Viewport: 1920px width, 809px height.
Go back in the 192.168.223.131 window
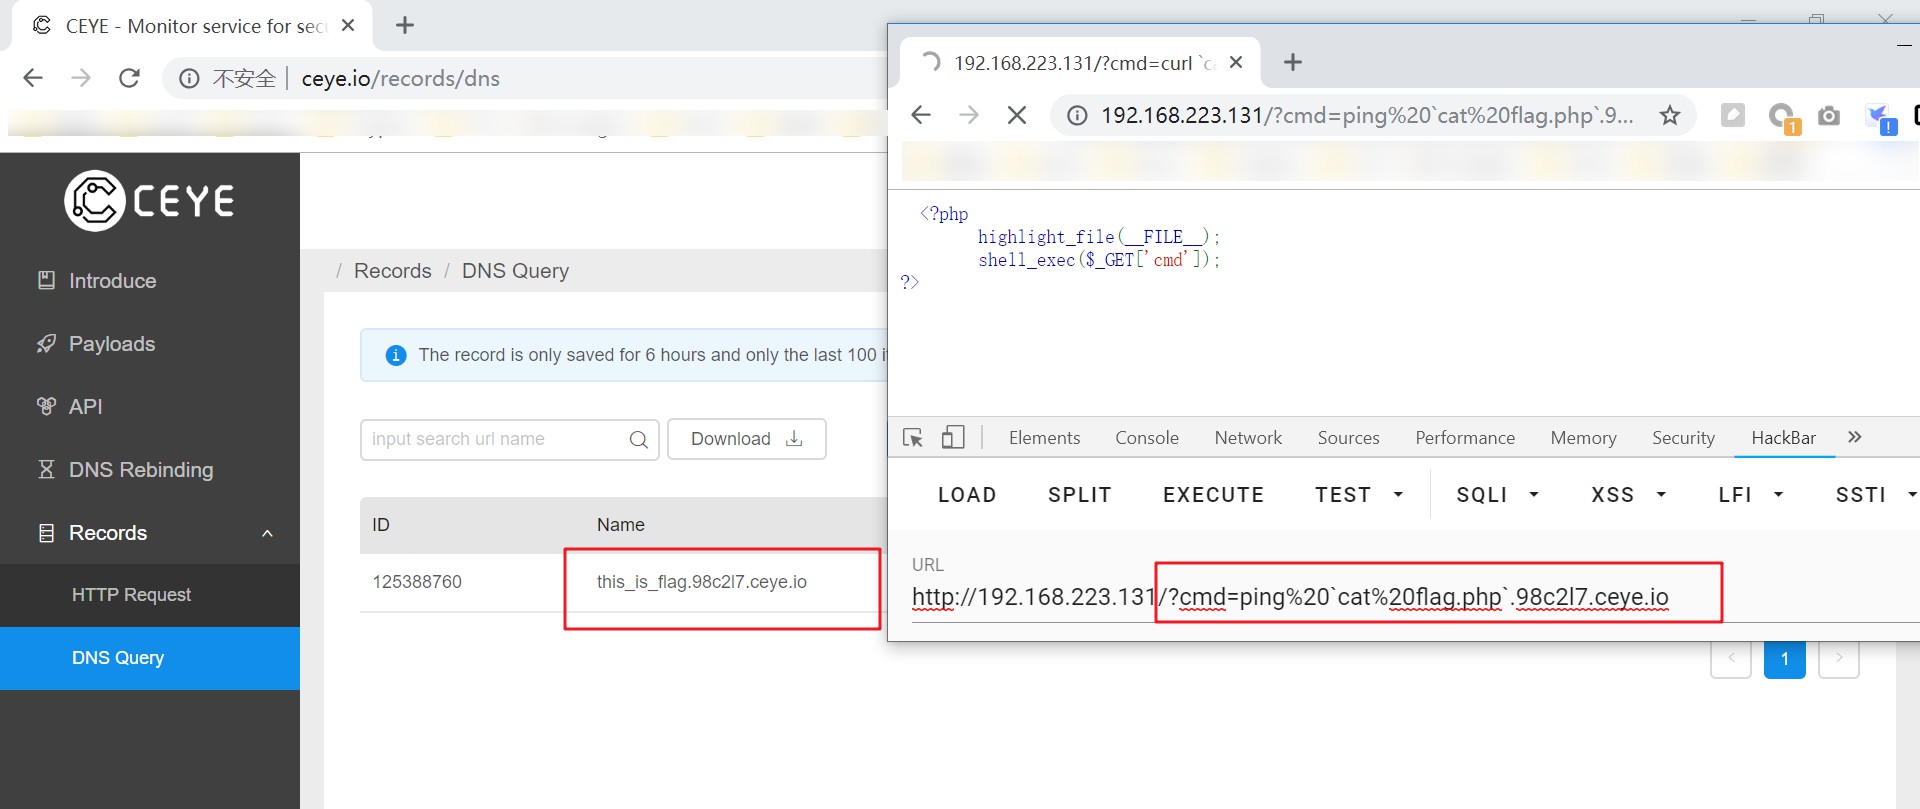coord(921,115)
